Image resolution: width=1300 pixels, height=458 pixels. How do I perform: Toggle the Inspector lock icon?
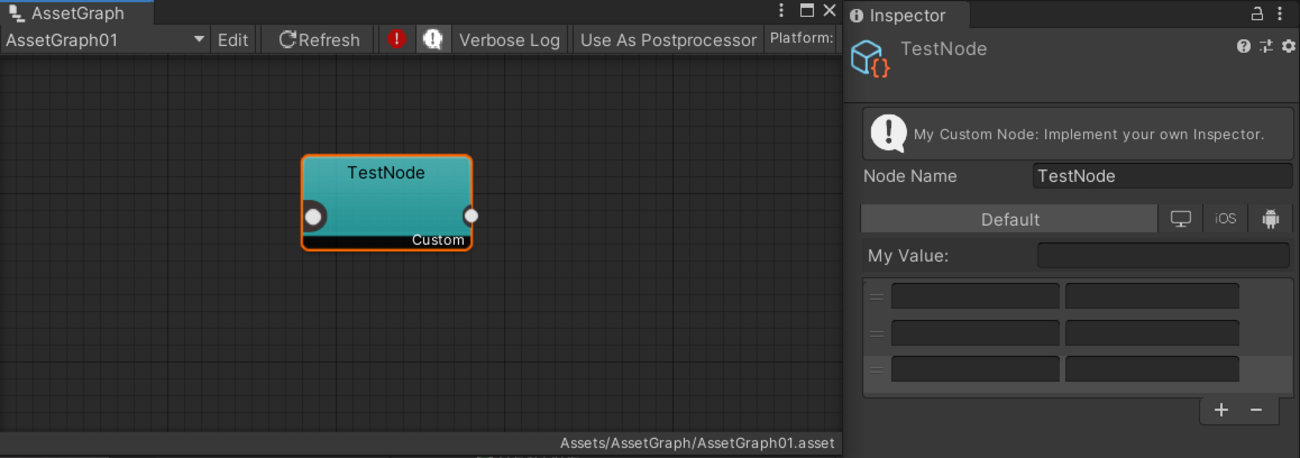click(x=1258, y=14)
